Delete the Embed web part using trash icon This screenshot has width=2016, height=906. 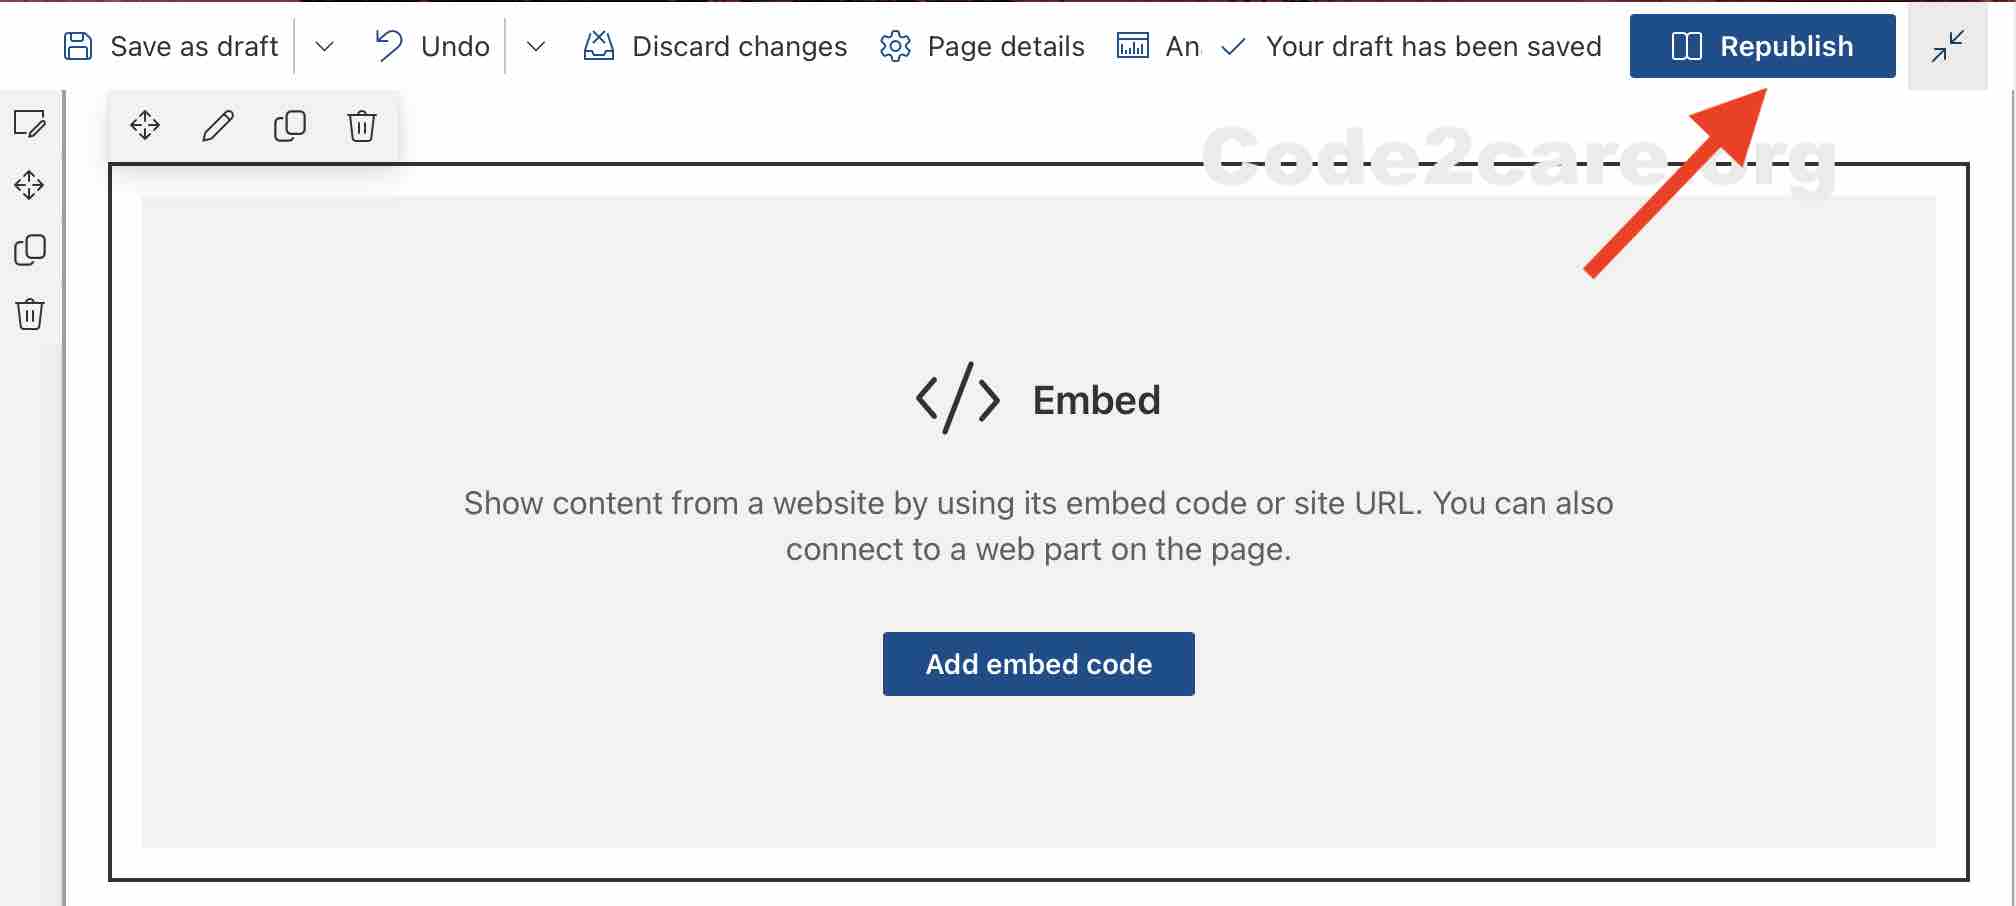click(x=361, y=126)
